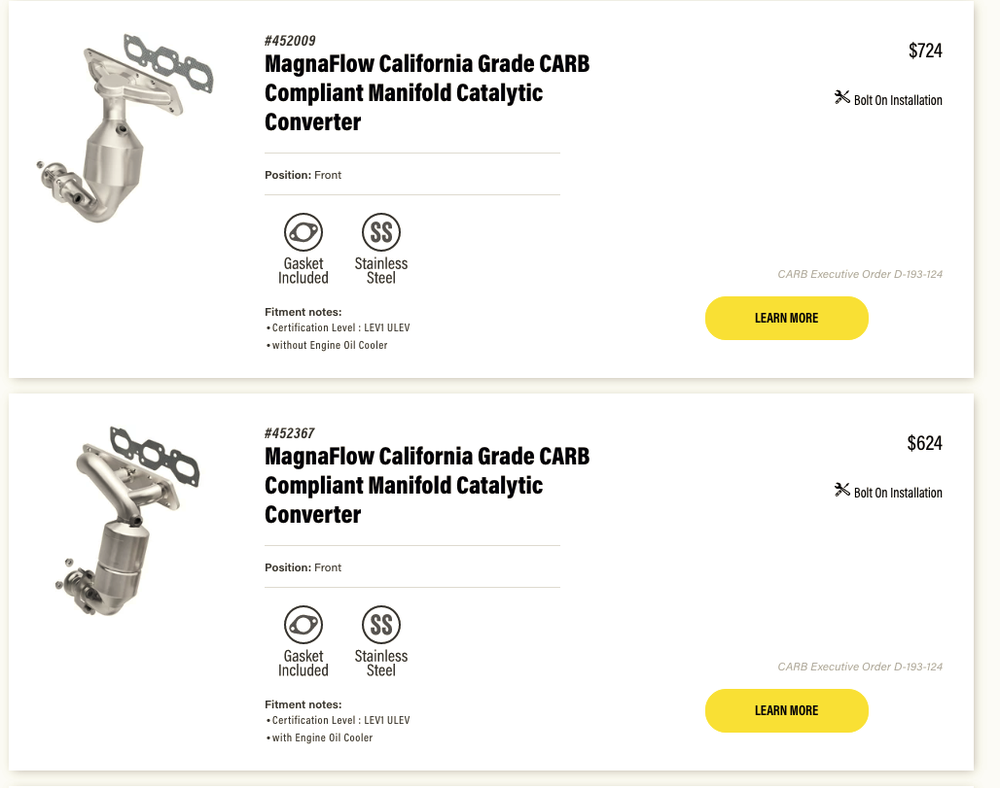This screenshot has width=1000, height=788.
Task: Open Learn More for the $724 converter
Action: [786, 318]
